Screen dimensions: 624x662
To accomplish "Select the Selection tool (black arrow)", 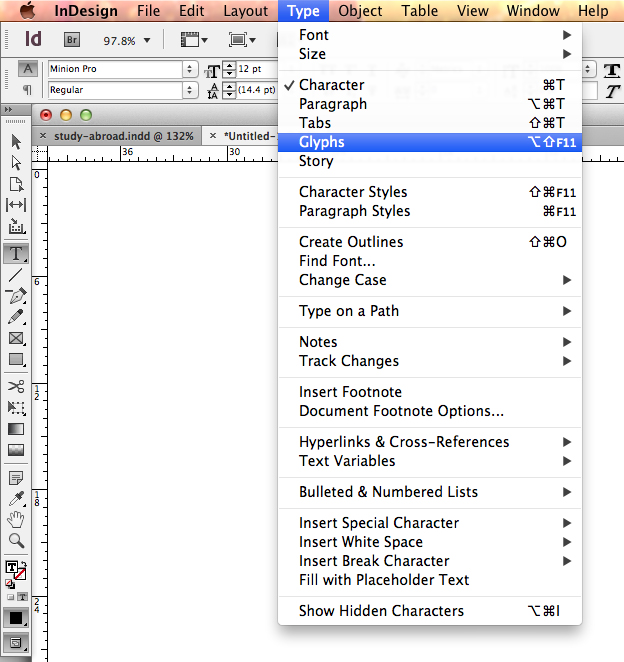I will pyautogui.click(x=16, y=141).
